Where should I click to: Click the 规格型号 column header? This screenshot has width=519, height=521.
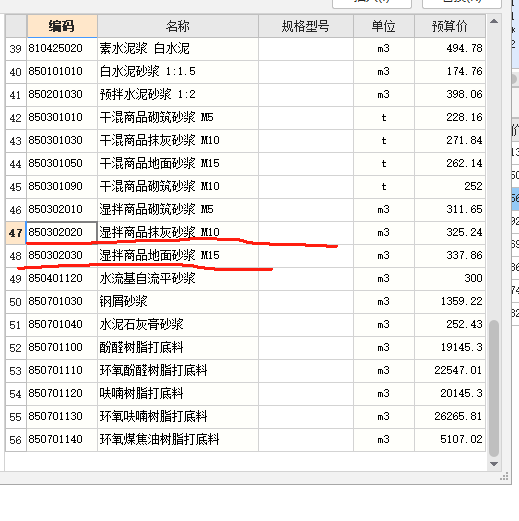coord(306,26)
